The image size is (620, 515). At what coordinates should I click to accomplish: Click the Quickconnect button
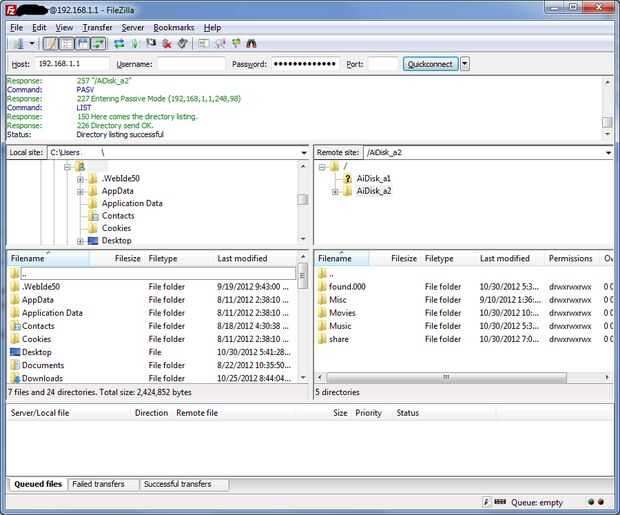pos(430,64)
